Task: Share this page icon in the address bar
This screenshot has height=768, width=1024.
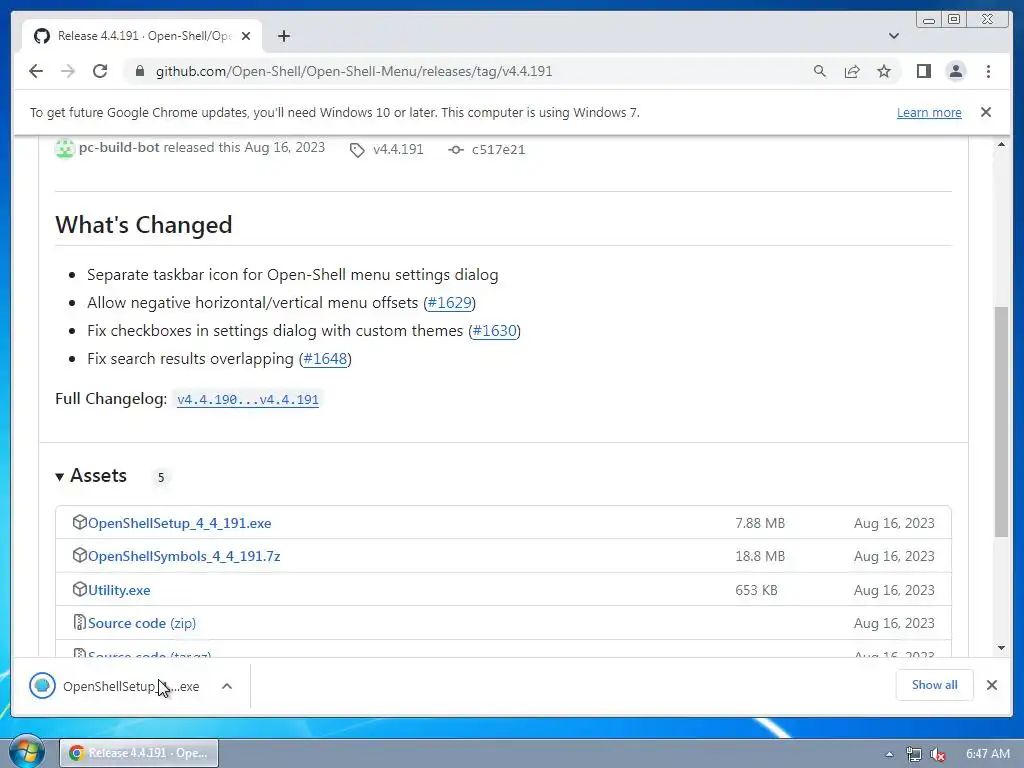Action: point(852,71)
